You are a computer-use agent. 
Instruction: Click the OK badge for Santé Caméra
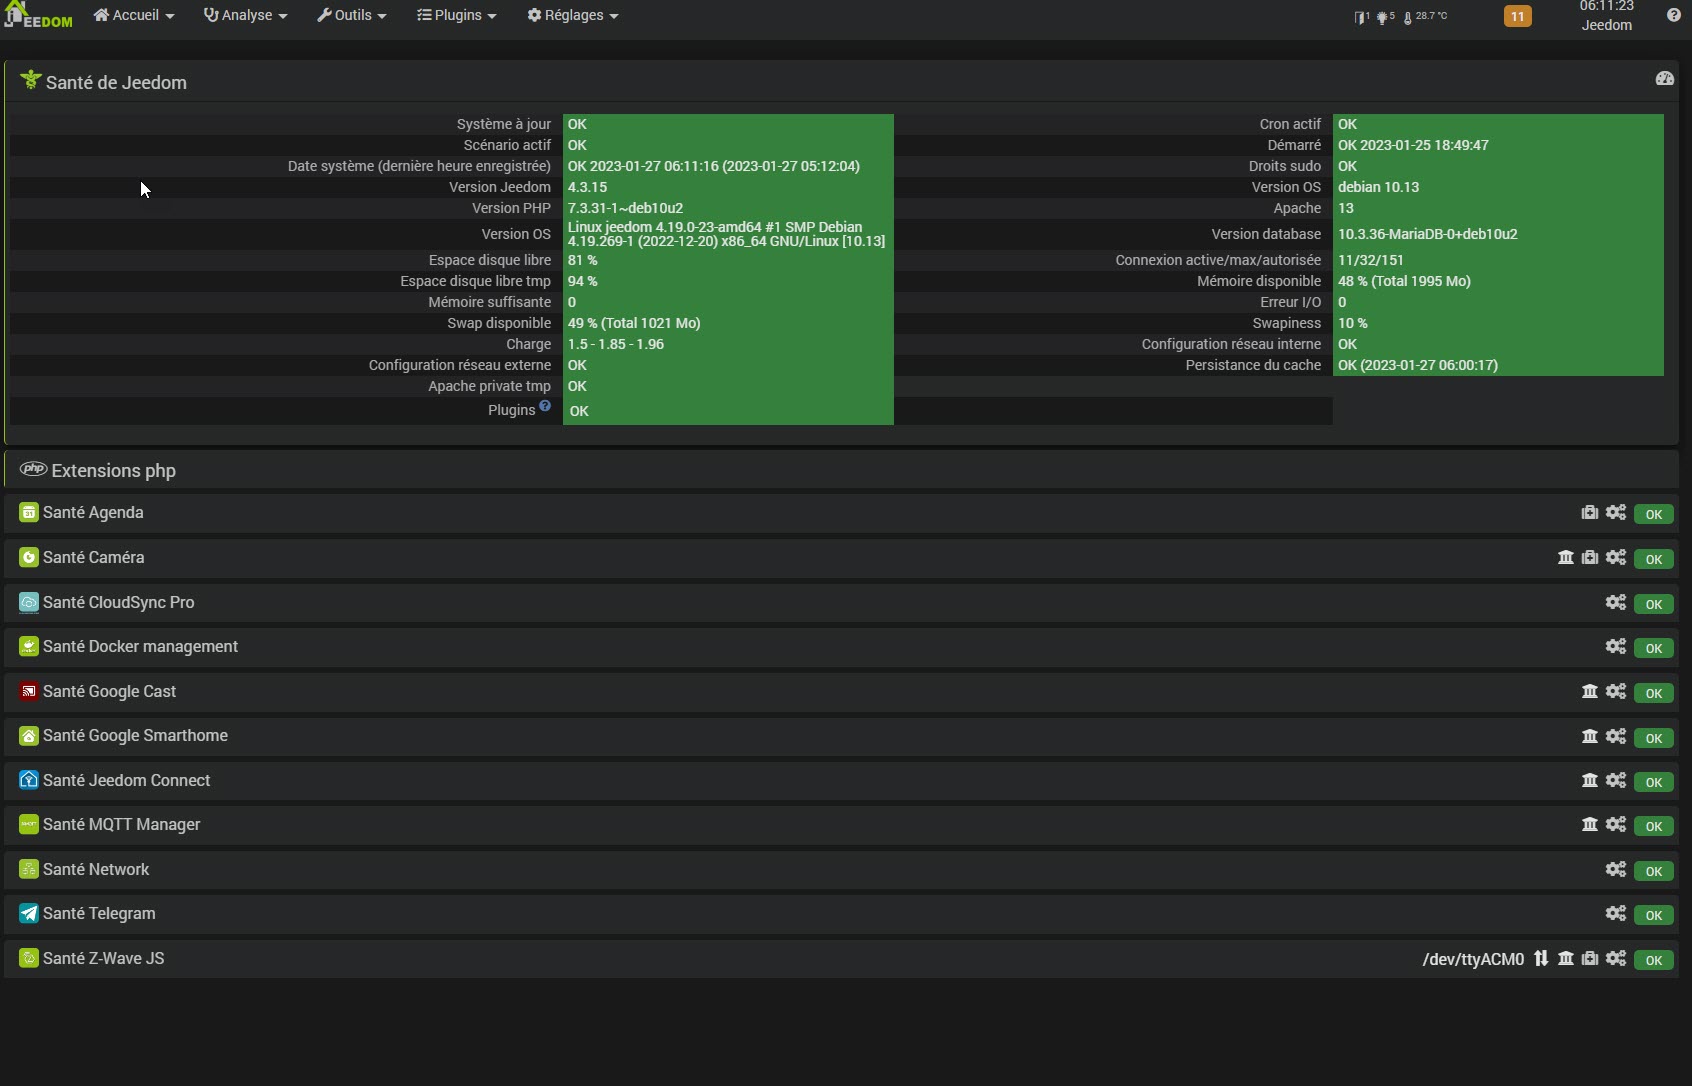tap(1654, 560)
